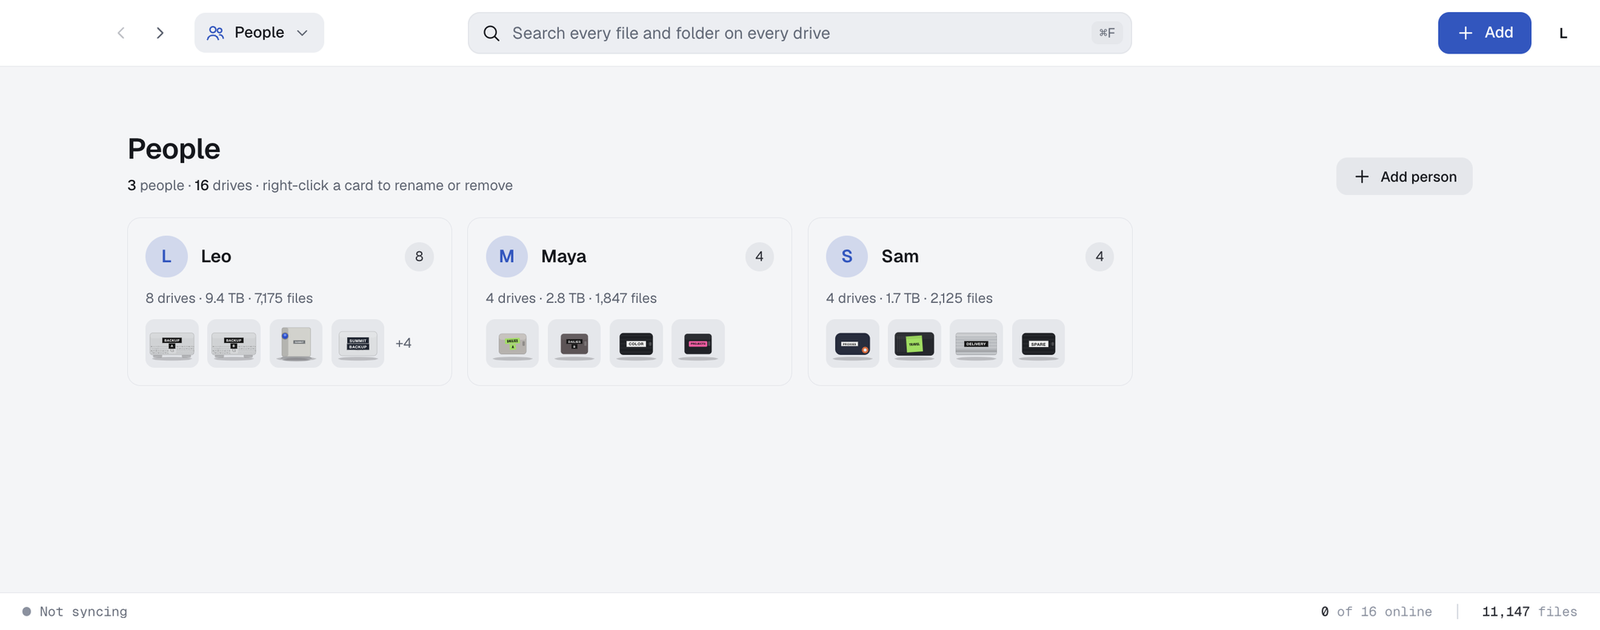Open the L user avatar menu
Screen dimensions: 1600x630
click(x=1563, y=33)
